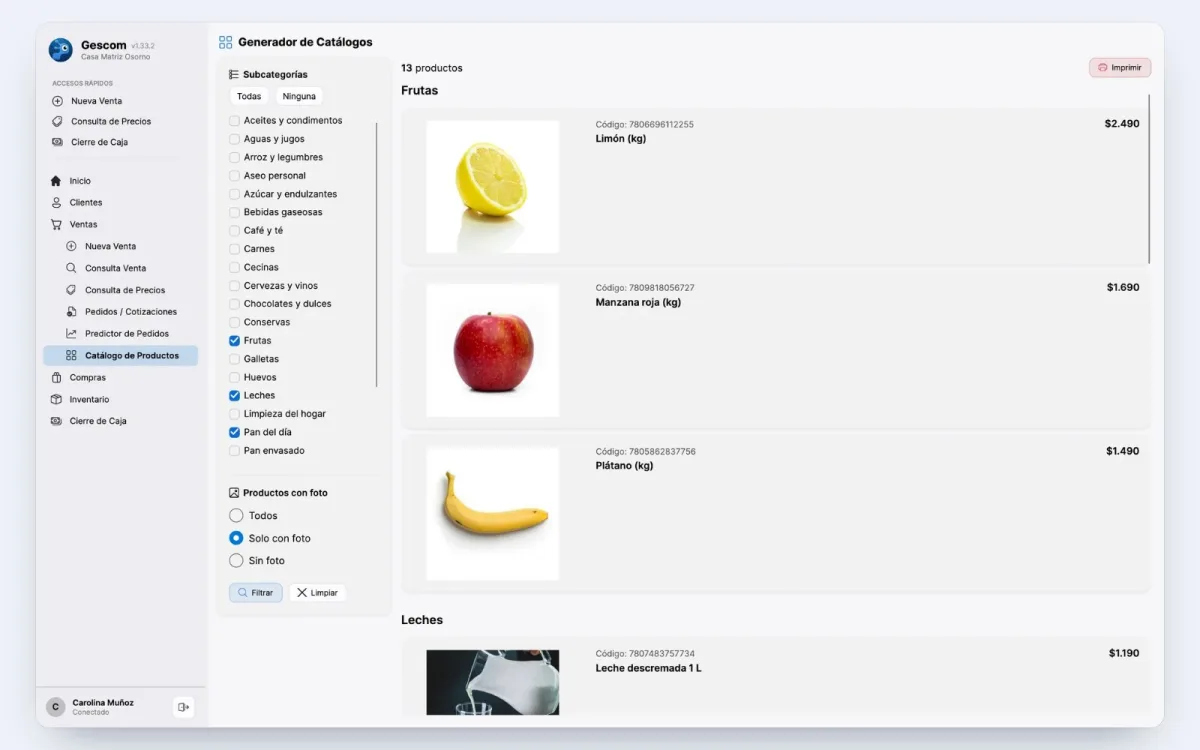Click the 13 productos count
1200x750 pixels.
[432, 68]
